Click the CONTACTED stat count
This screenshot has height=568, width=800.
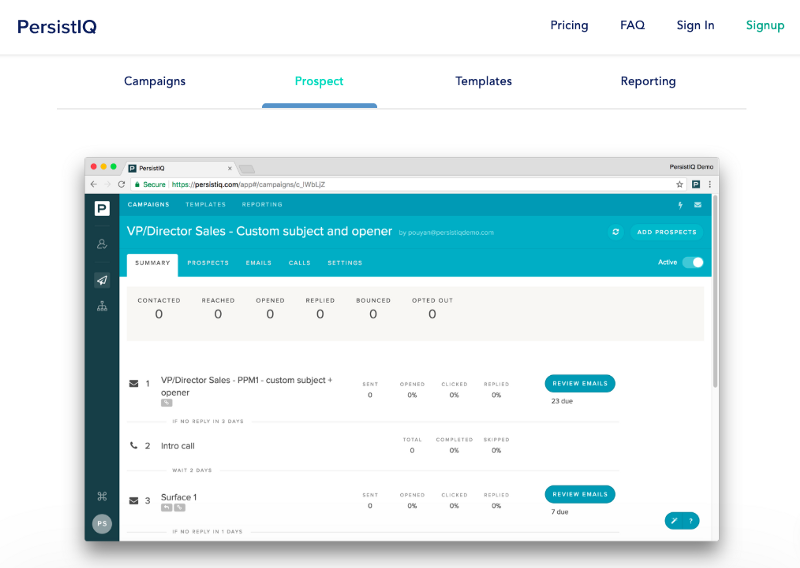coord(159,314)
